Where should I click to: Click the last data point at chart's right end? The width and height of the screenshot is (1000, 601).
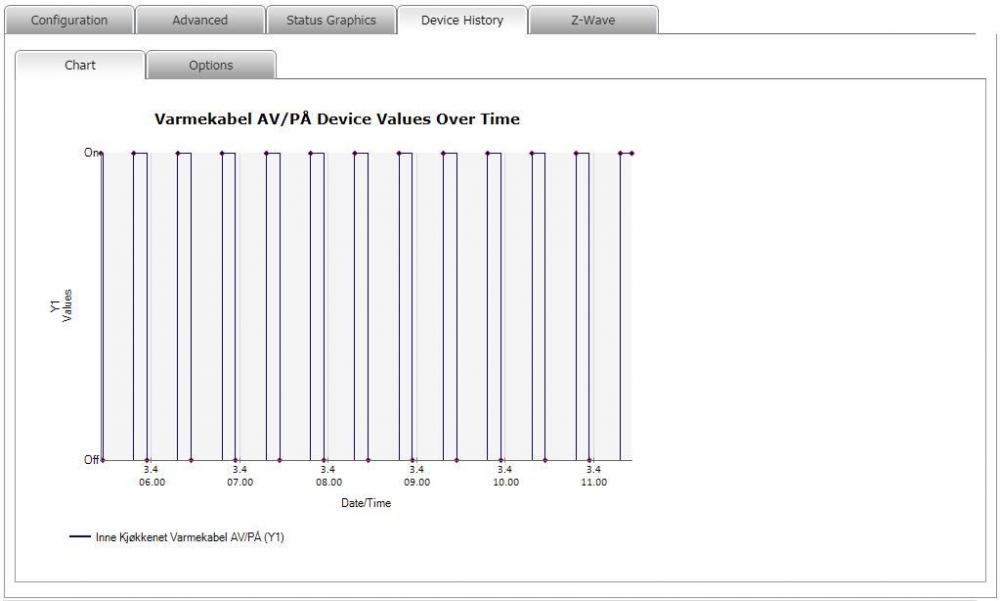coord(631,153)
